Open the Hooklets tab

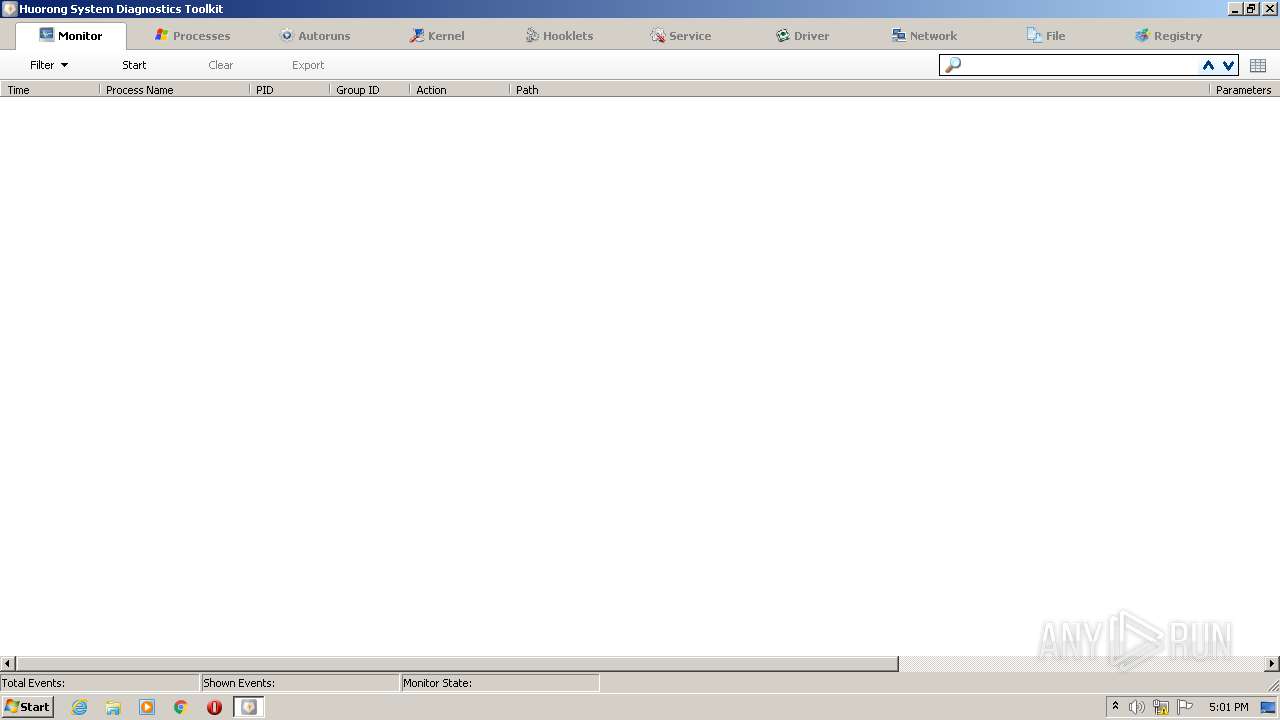click(559, 35)
